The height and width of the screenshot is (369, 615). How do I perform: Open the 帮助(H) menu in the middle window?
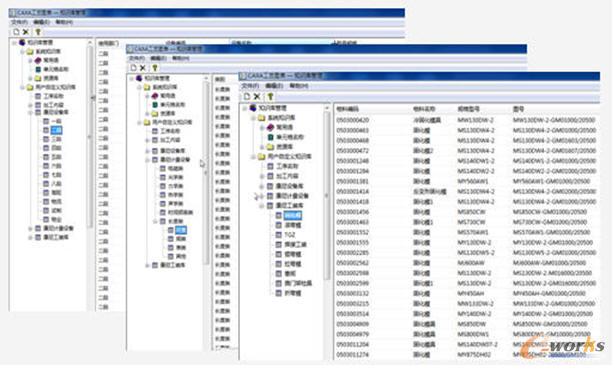[x=180, y=58]
